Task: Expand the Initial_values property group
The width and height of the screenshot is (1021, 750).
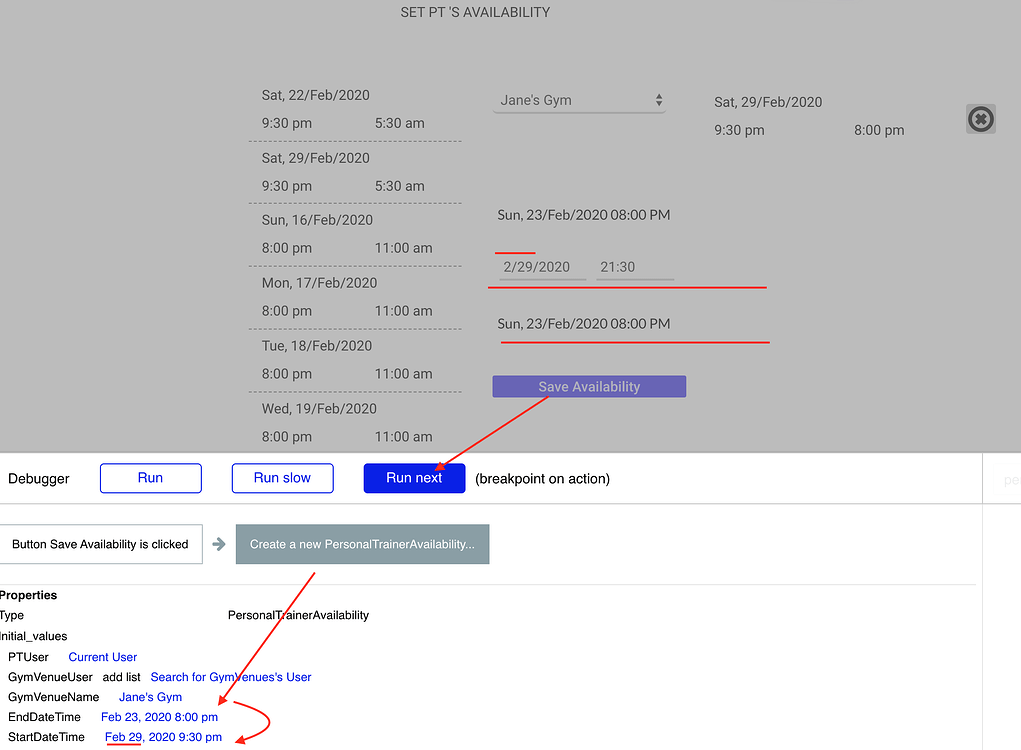Action: pos(34,635)
